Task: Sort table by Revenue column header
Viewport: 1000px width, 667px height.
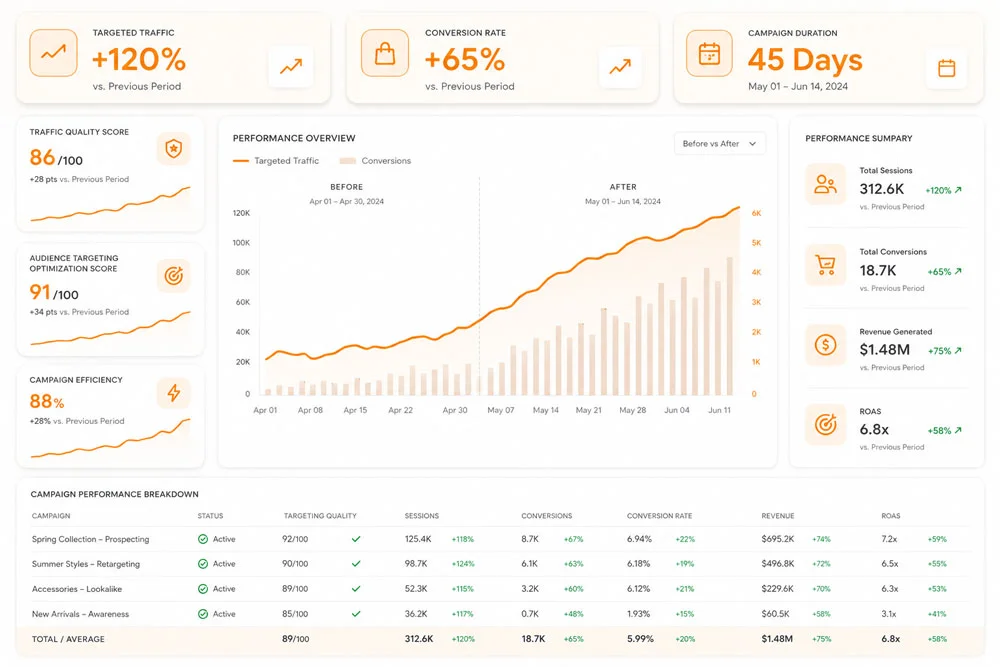Action: [x=777, y=516]
